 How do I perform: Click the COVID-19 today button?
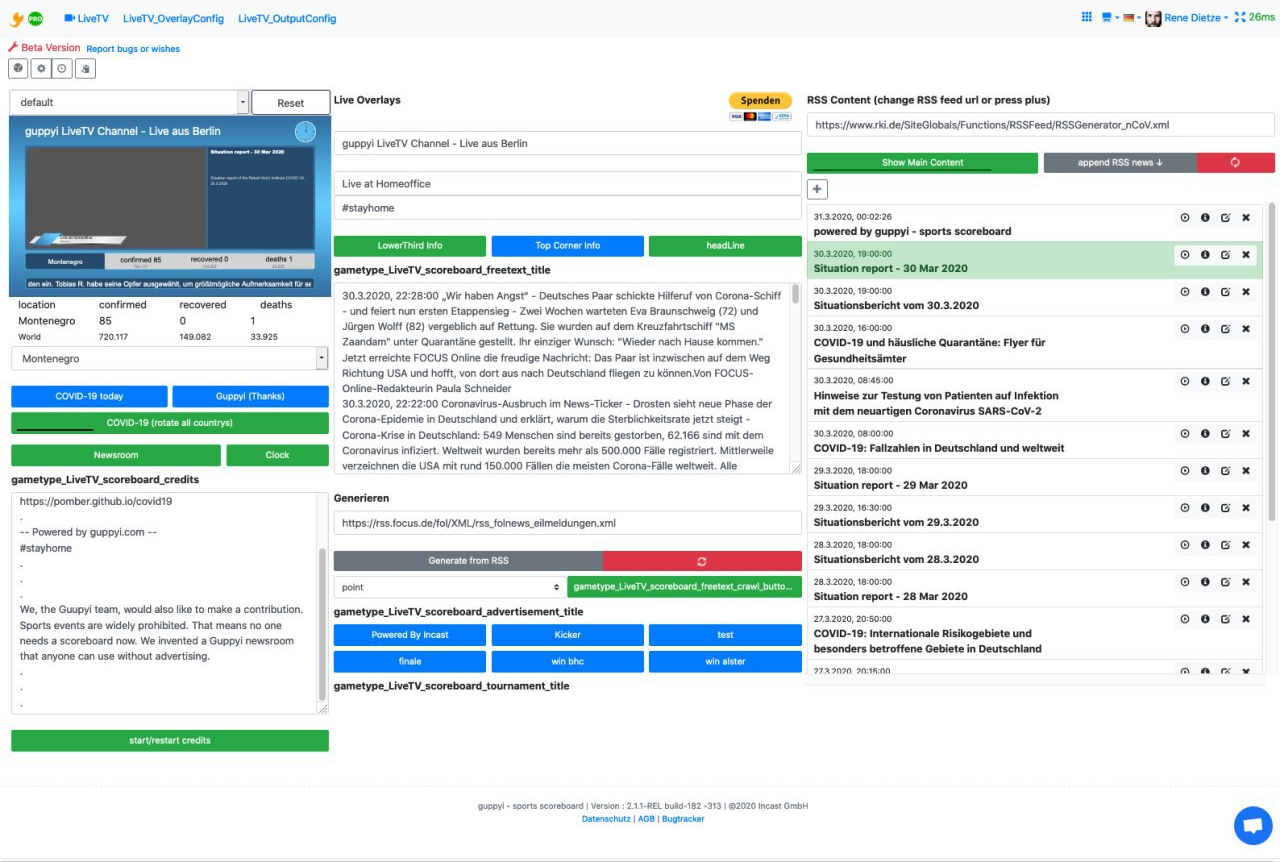(x=89, y=396)
